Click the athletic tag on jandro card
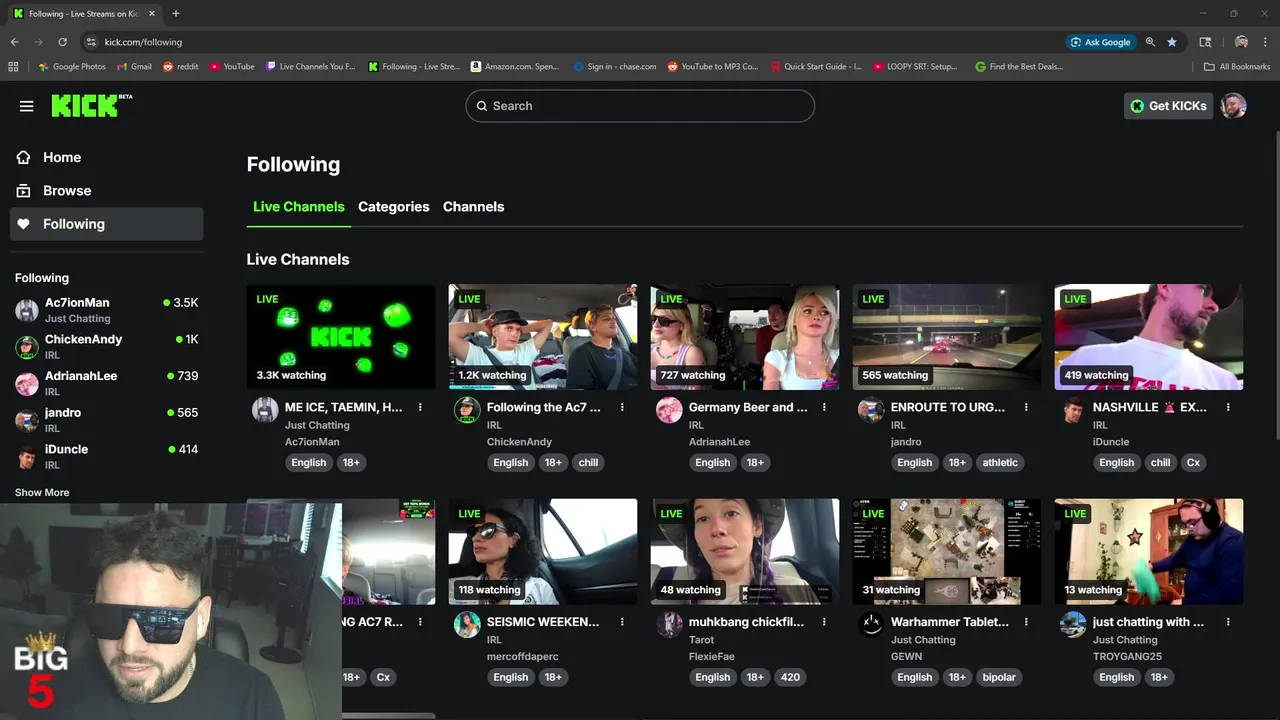Screen dimensions: 1280x720 pyautogui.click(x=1000, y=462)
